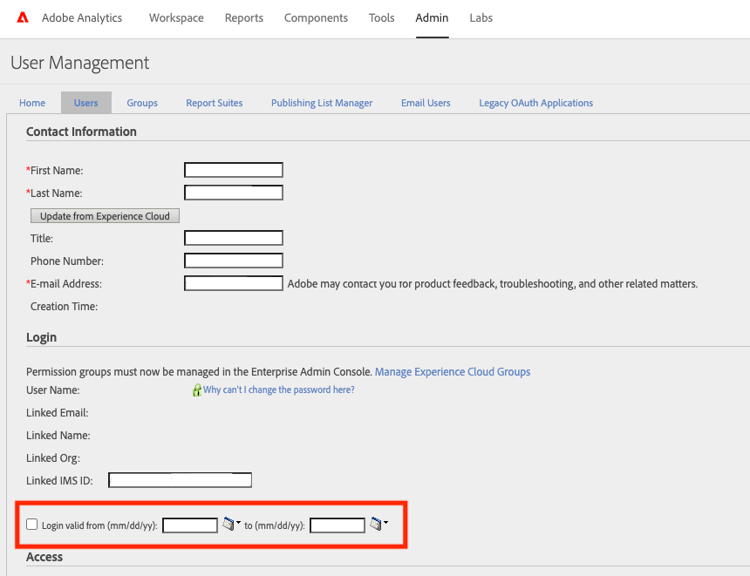The image size is (750, 576).
Task: Open the Legacy OAuth Applications tab
Action: coord(536,103)
